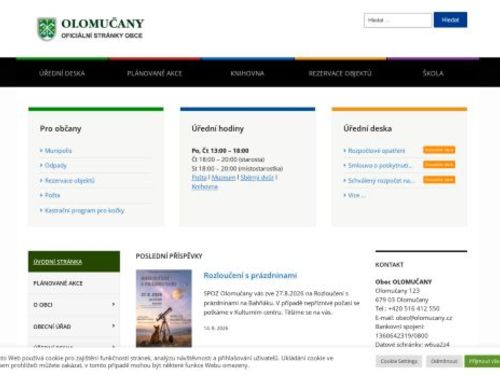Expand the O obci submenu arrow
The image size is (500, 375).
point(113,304)
